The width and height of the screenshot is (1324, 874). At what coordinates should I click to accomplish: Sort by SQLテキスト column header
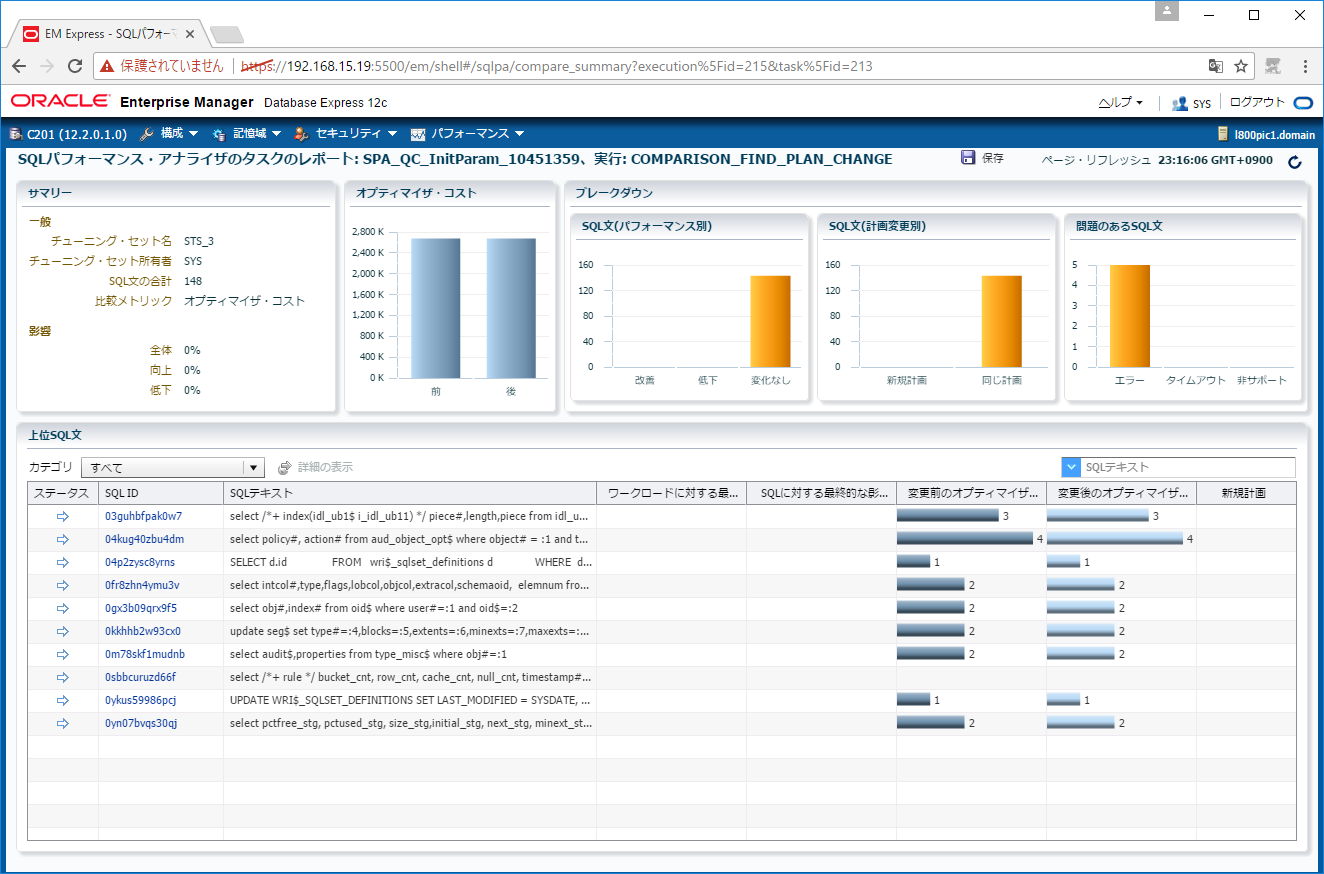(410, 493)
